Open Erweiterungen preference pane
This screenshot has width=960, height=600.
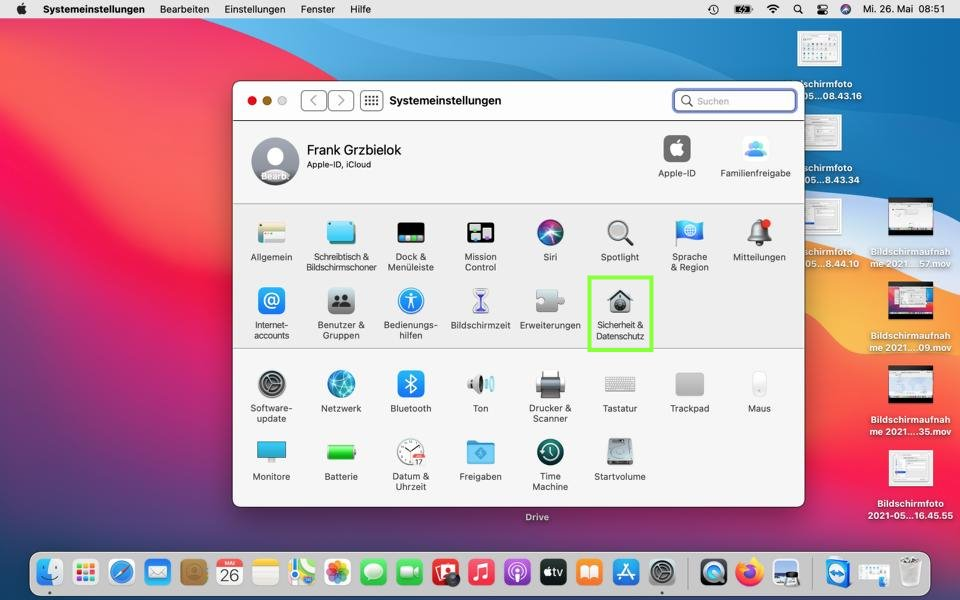pos(550,309)
